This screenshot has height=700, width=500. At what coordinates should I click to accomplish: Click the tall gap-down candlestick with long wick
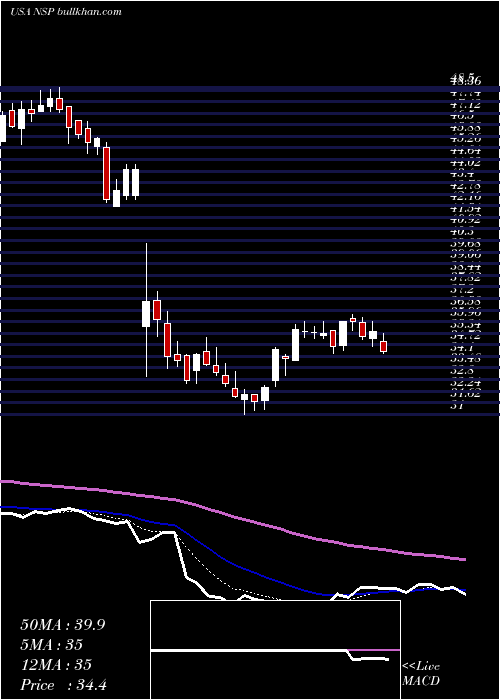(x=146, y=310)
